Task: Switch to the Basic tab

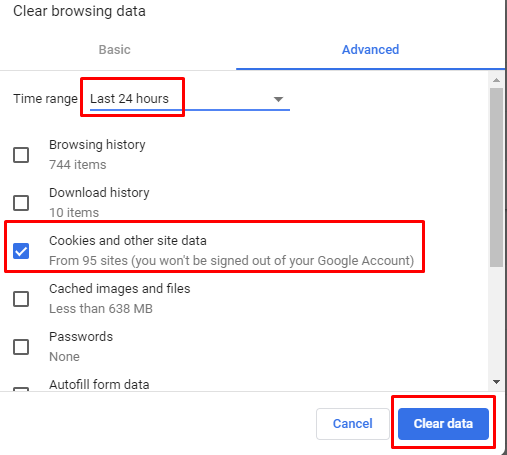Action: pos(115,50)
